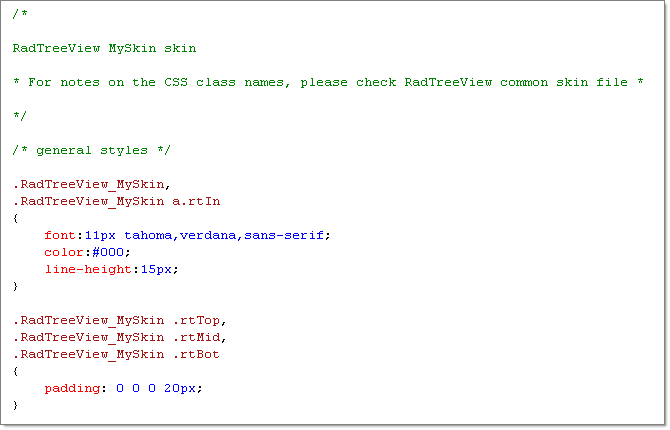Click the '.RadTreeView_MySkin .rtBot' selector
670x430 pixels.
[x=116, y=355]
